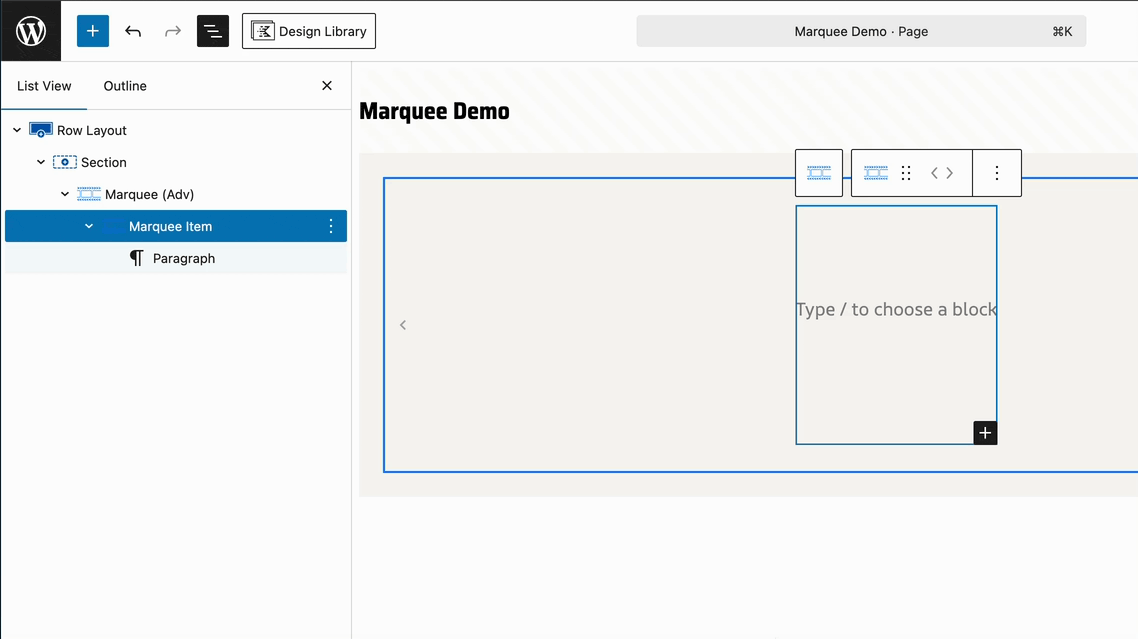Click the plus button inside the empty block

pos(985,432)
